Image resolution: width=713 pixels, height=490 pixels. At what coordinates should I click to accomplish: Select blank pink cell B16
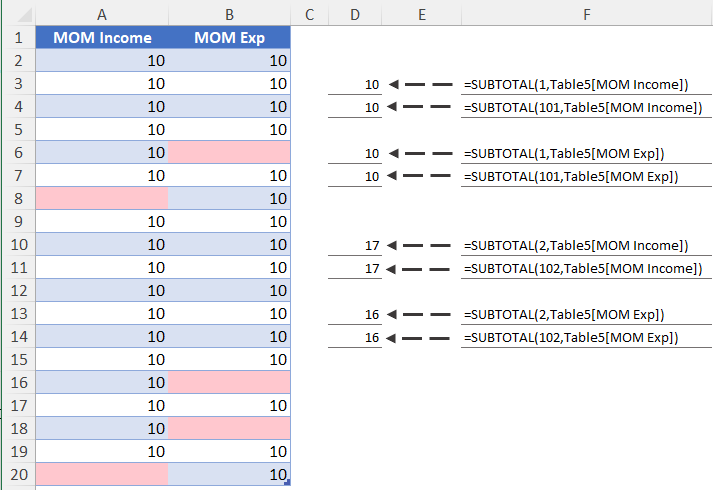[229, 382]
